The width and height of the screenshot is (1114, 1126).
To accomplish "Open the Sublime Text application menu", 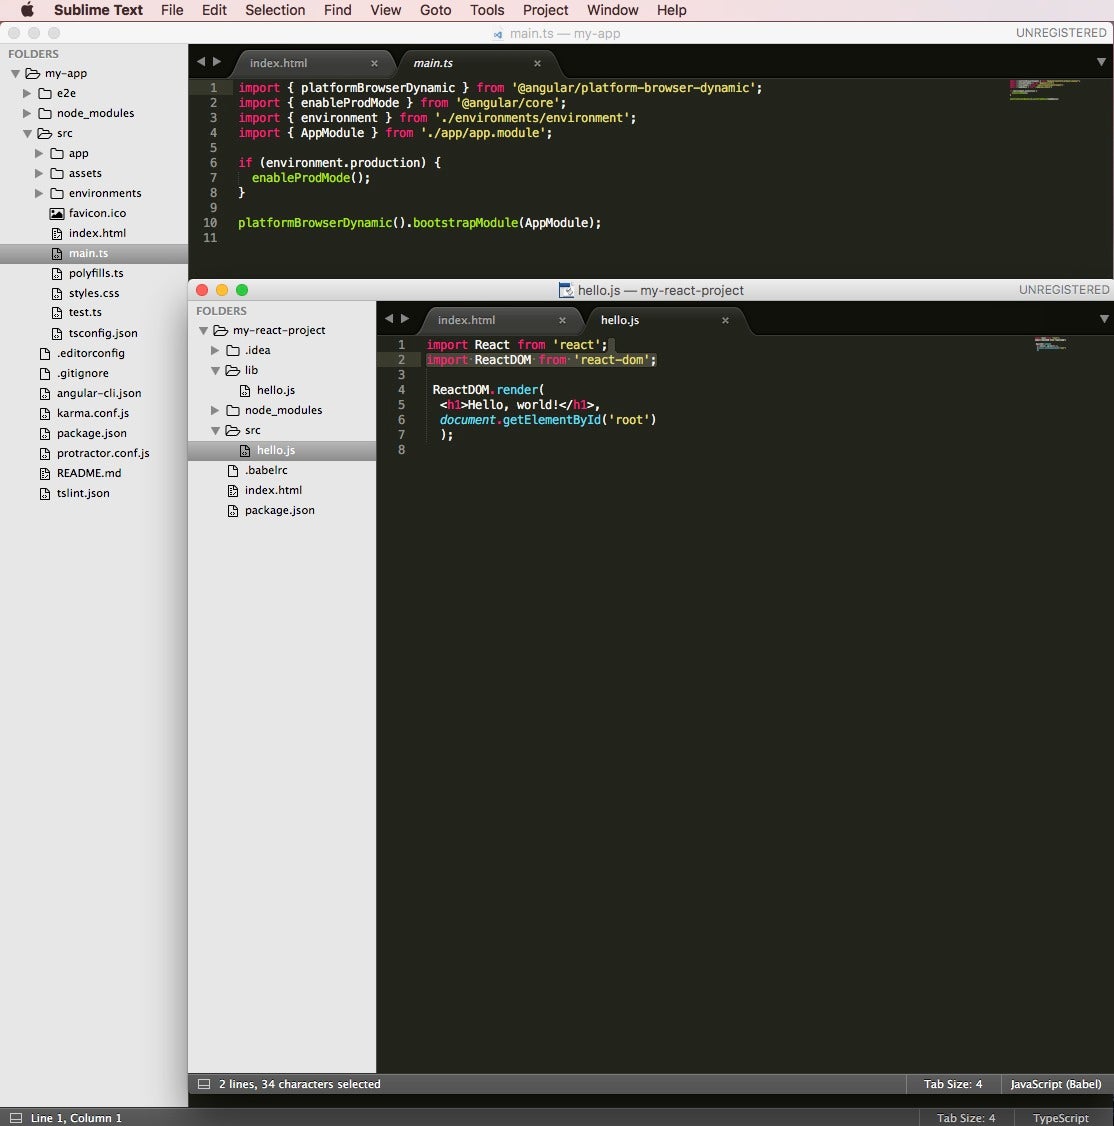I will pyautogui.click(x=98, y=10).
